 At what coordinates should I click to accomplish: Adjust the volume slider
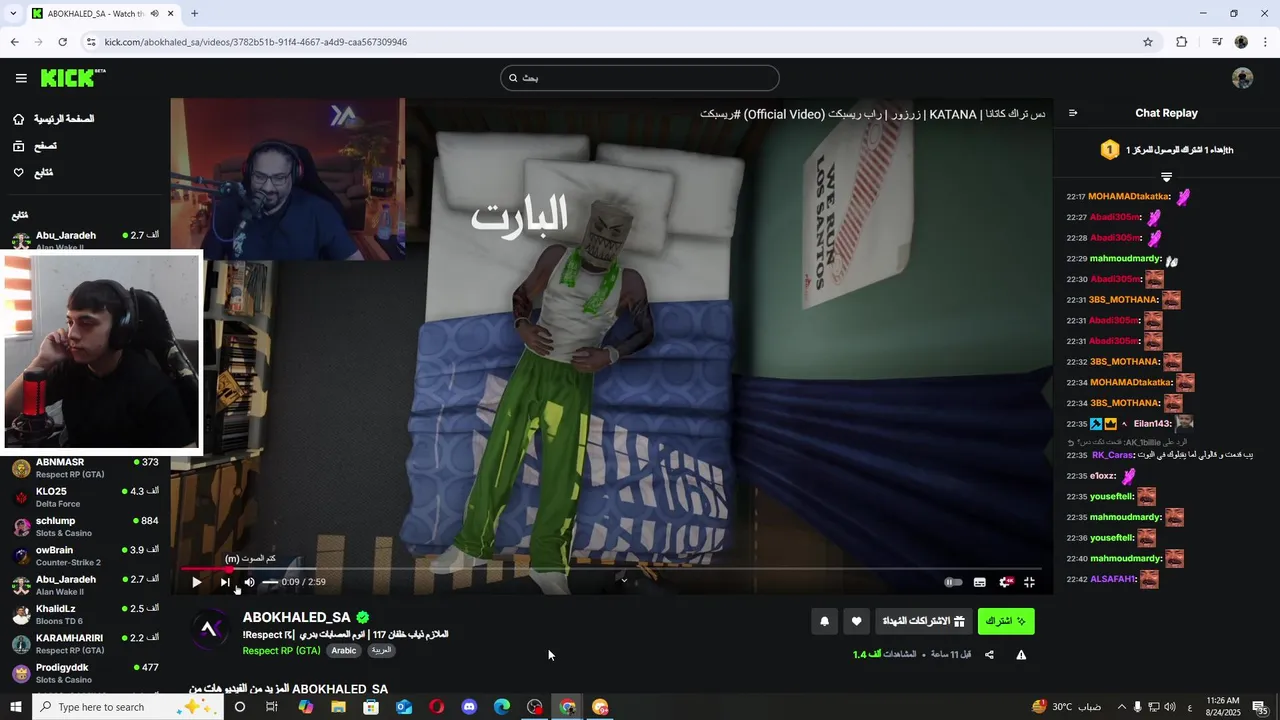[269, 582]
